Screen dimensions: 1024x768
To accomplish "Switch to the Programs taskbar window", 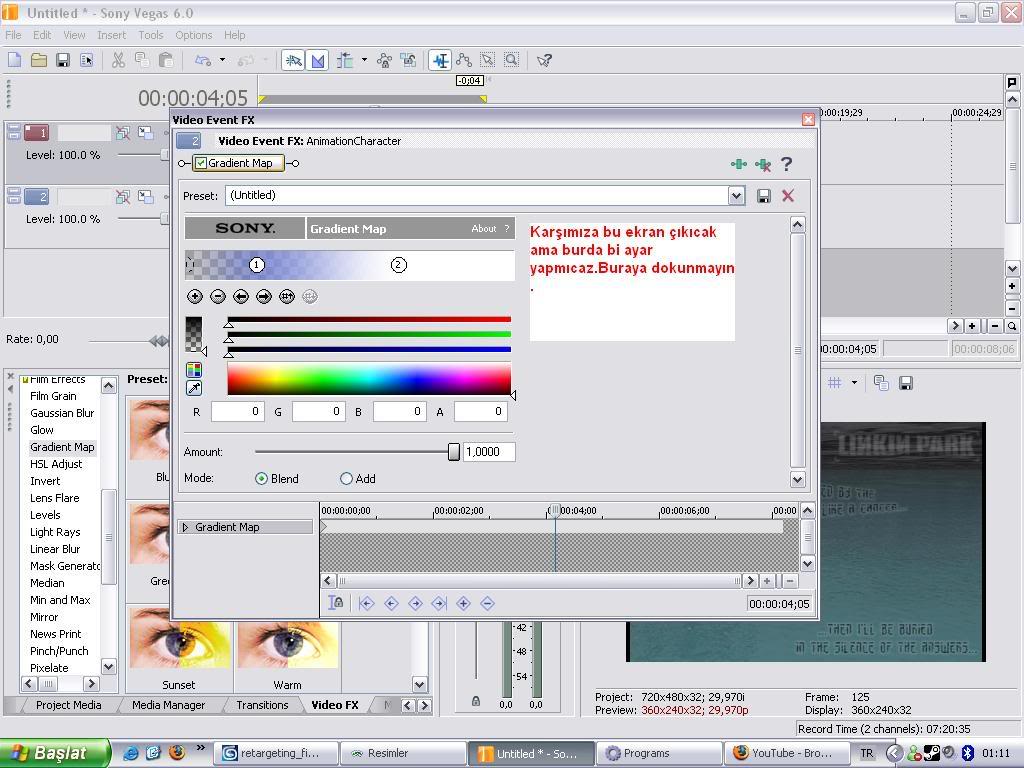I will (660, 754).
